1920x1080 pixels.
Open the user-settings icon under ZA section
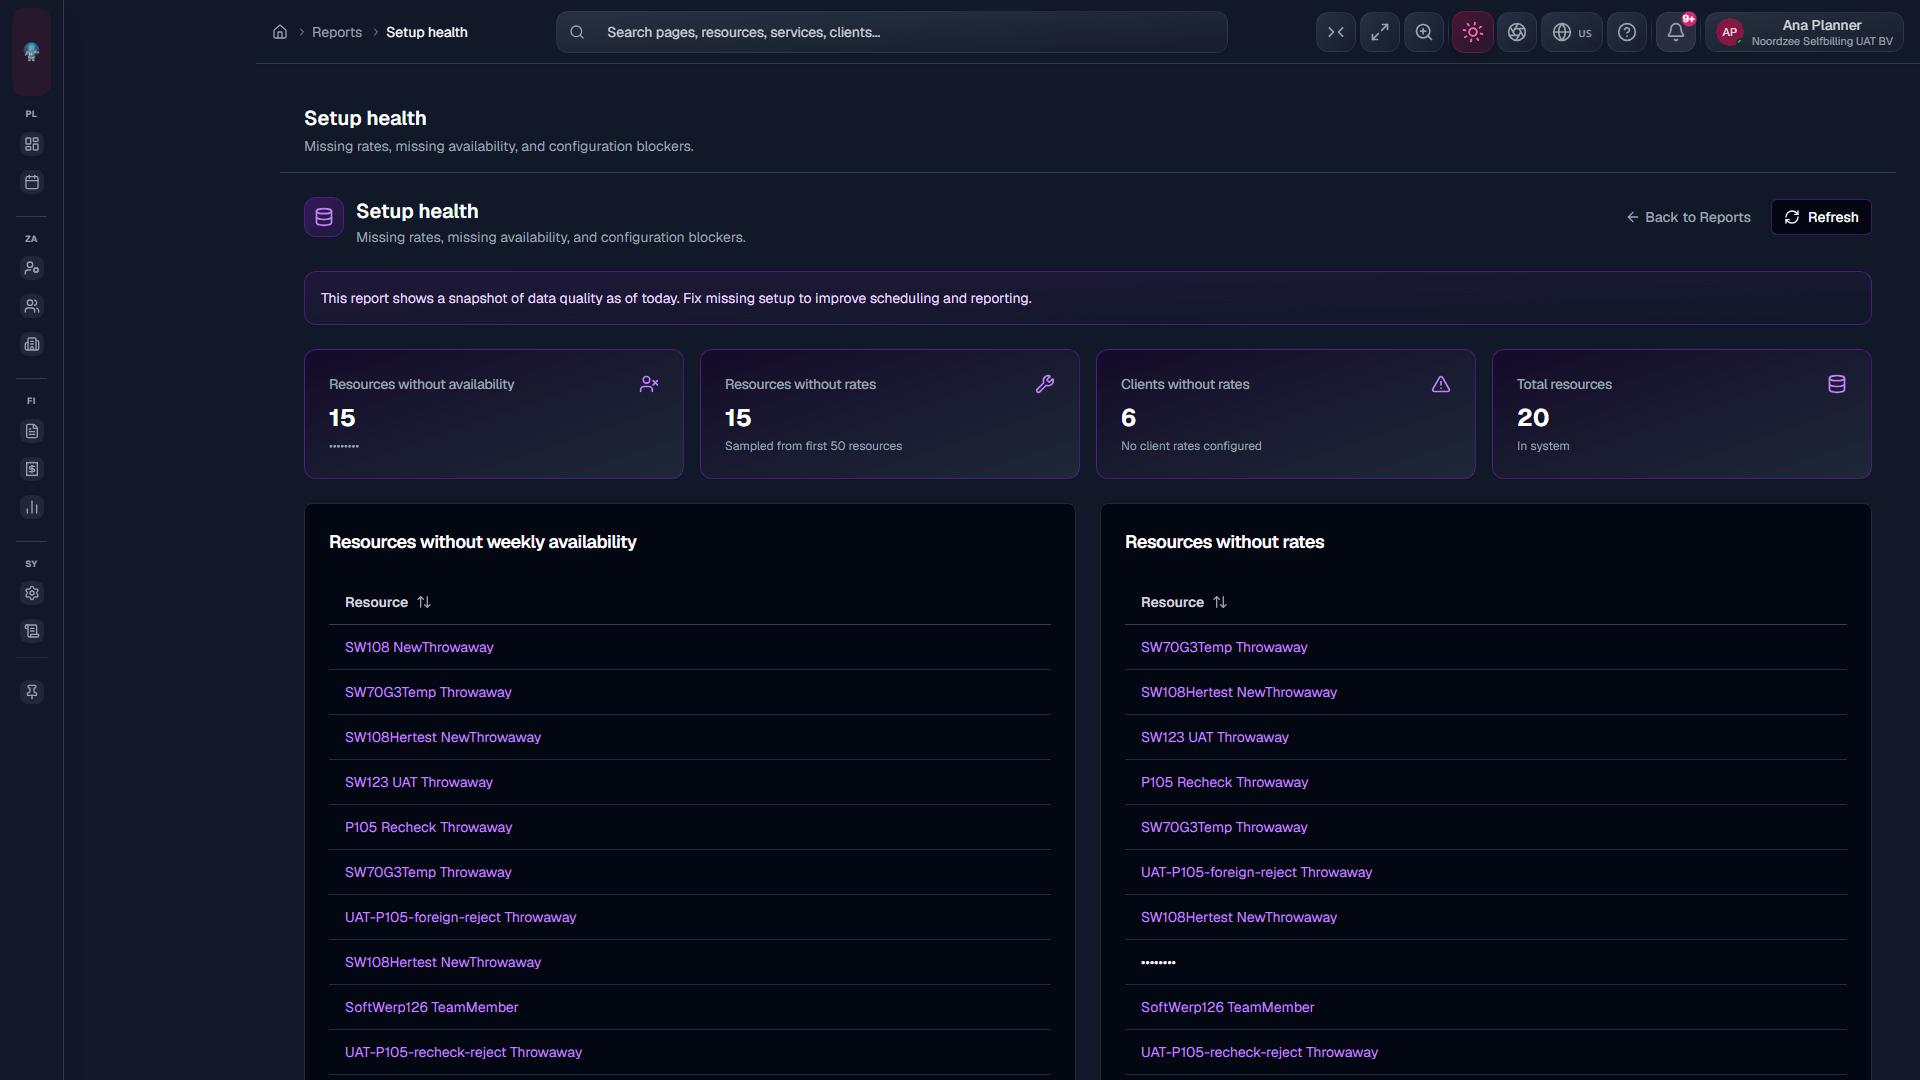[x=32, y=268]
